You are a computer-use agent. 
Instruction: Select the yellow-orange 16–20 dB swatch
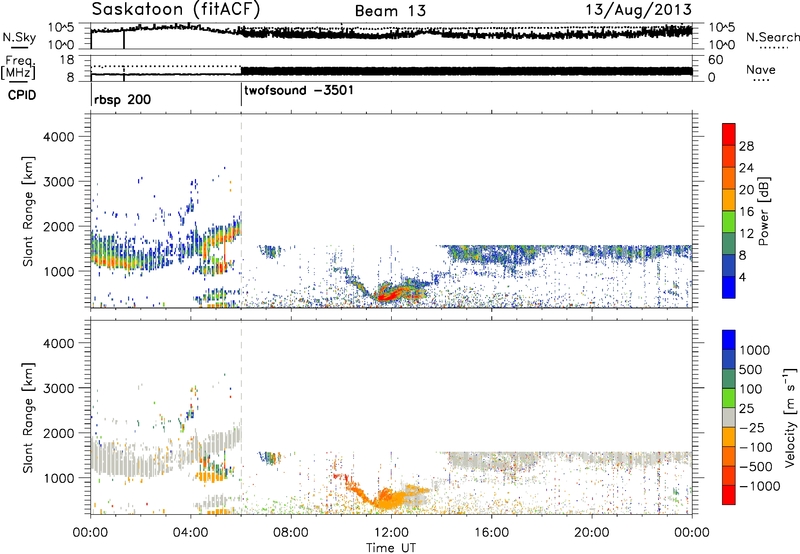[x=729, y=200]
